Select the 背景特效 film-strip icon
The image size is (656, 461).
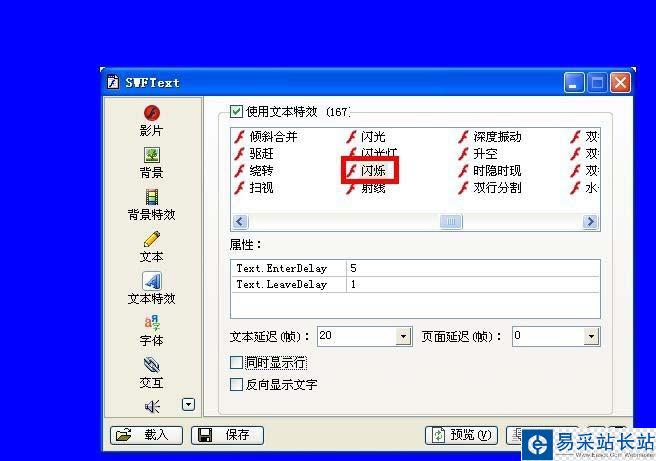pos(151,197)
